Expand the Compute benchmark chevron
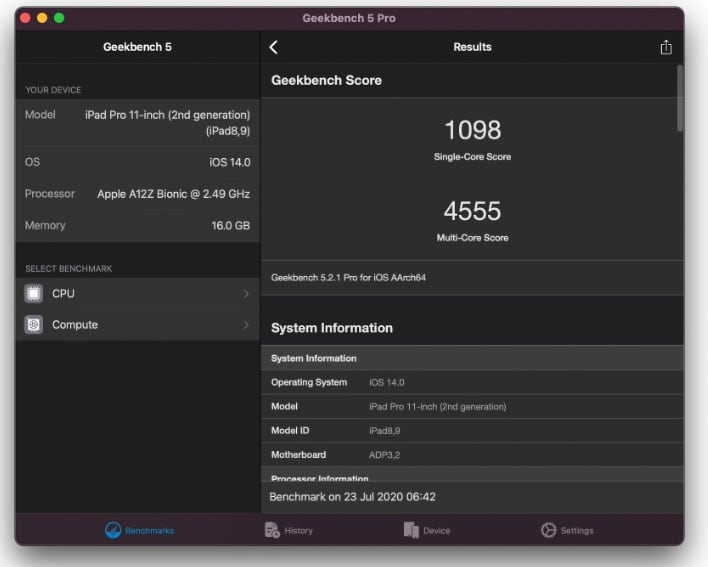Viewport: 708px width, 567px height. click(x=246, y=325)
